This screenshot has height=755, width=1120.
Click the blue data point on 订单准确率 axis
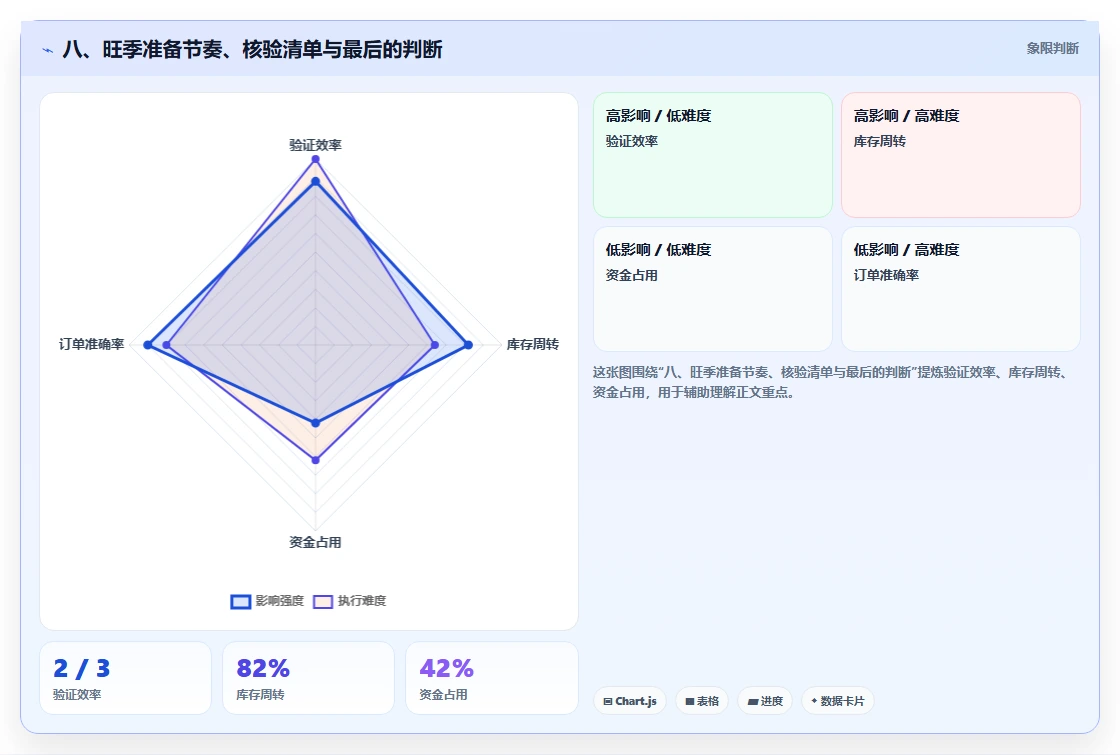pos(148,345)
